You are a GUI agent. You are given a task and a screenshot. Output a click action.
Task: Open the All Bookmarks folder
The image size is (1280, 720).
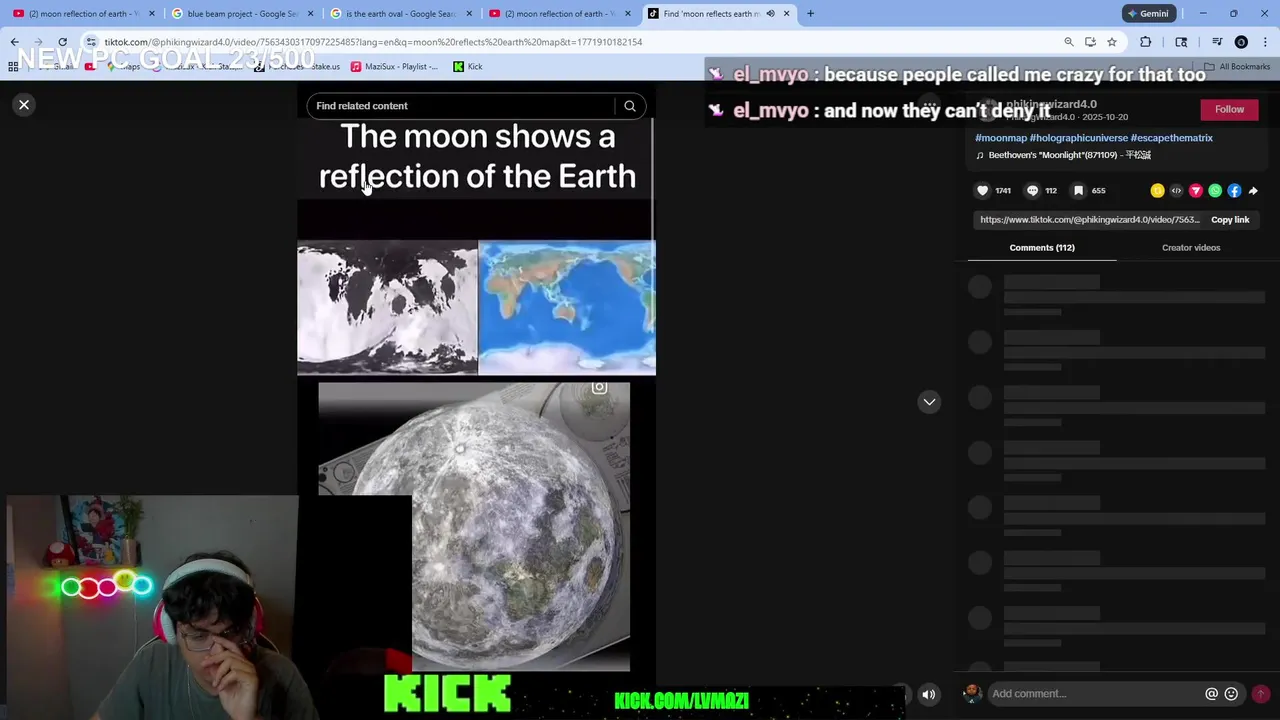coord(1237,67)
